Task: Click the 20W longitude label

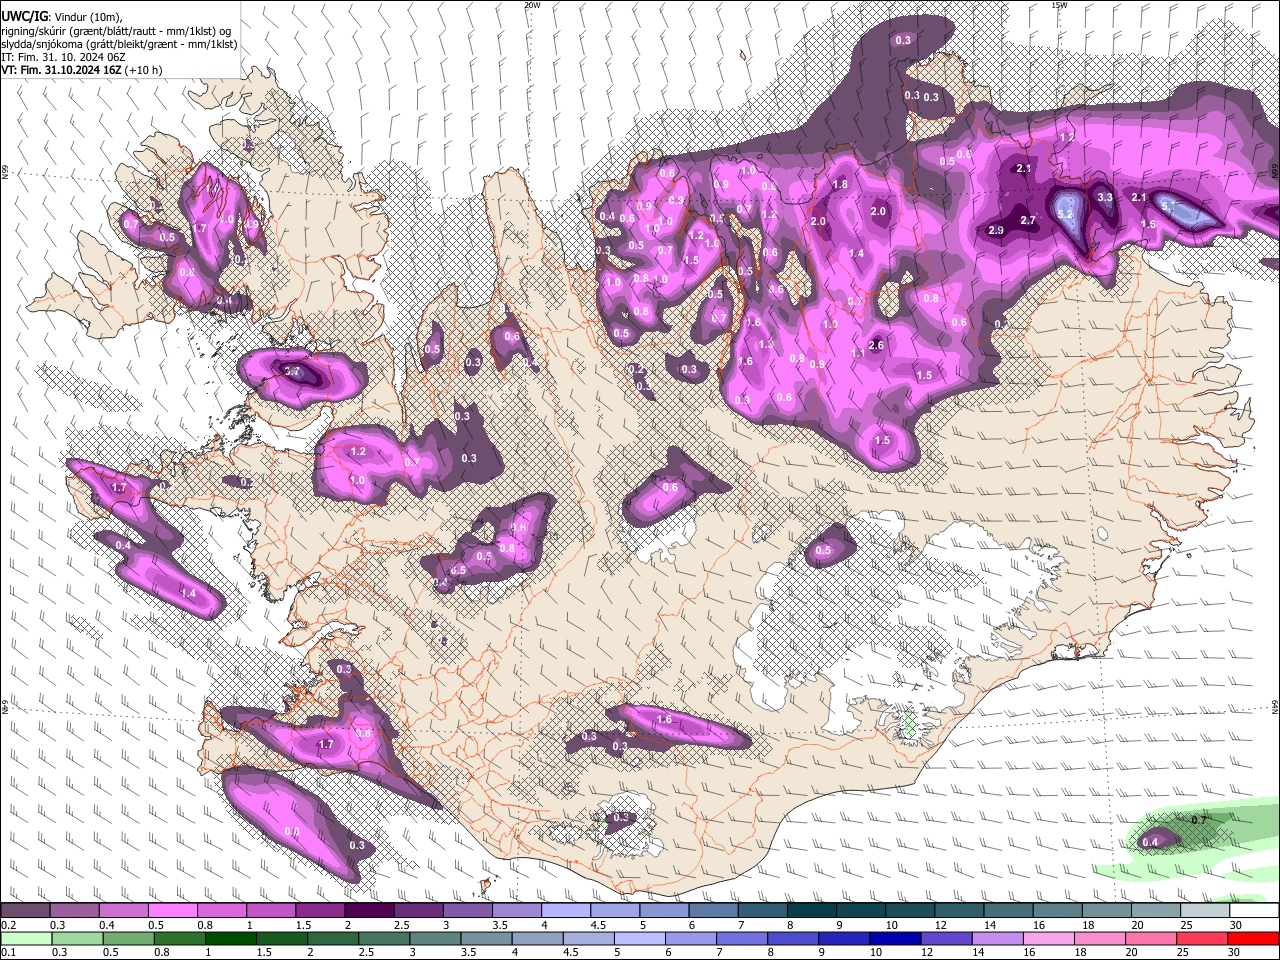Action: click(532, 5)
